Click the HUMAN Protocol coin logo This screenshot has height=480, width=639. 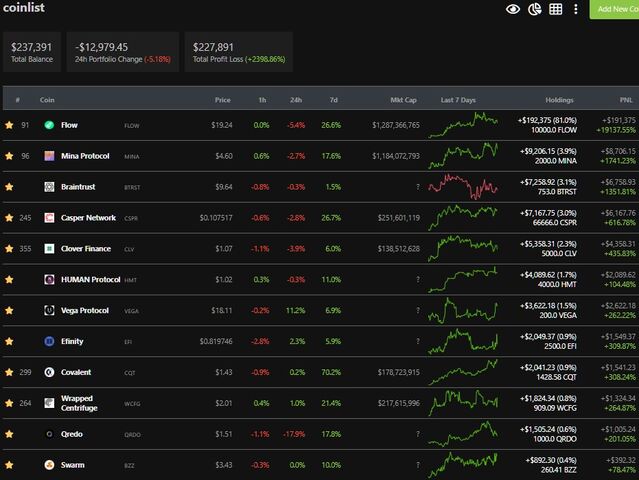[49, 280]
